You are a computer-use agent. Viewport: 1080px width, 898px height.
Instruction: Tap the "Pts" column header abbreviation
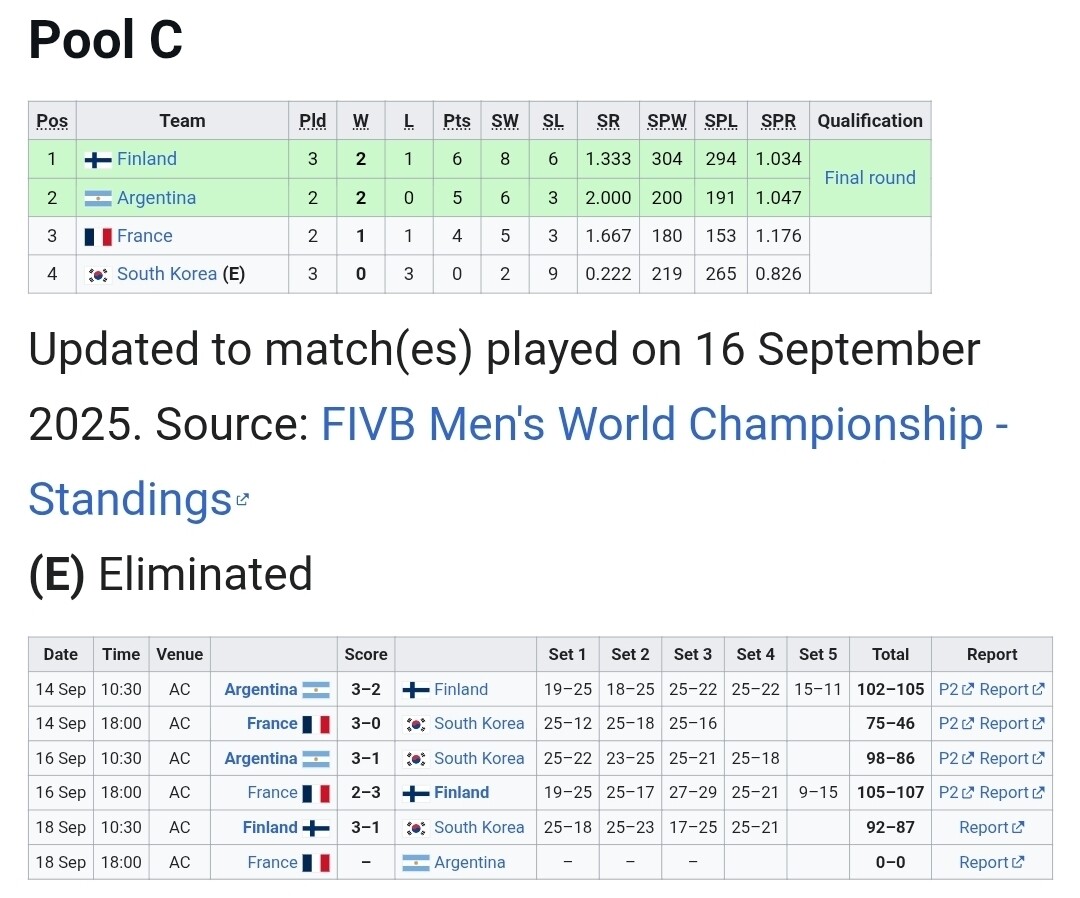(457, 121)
